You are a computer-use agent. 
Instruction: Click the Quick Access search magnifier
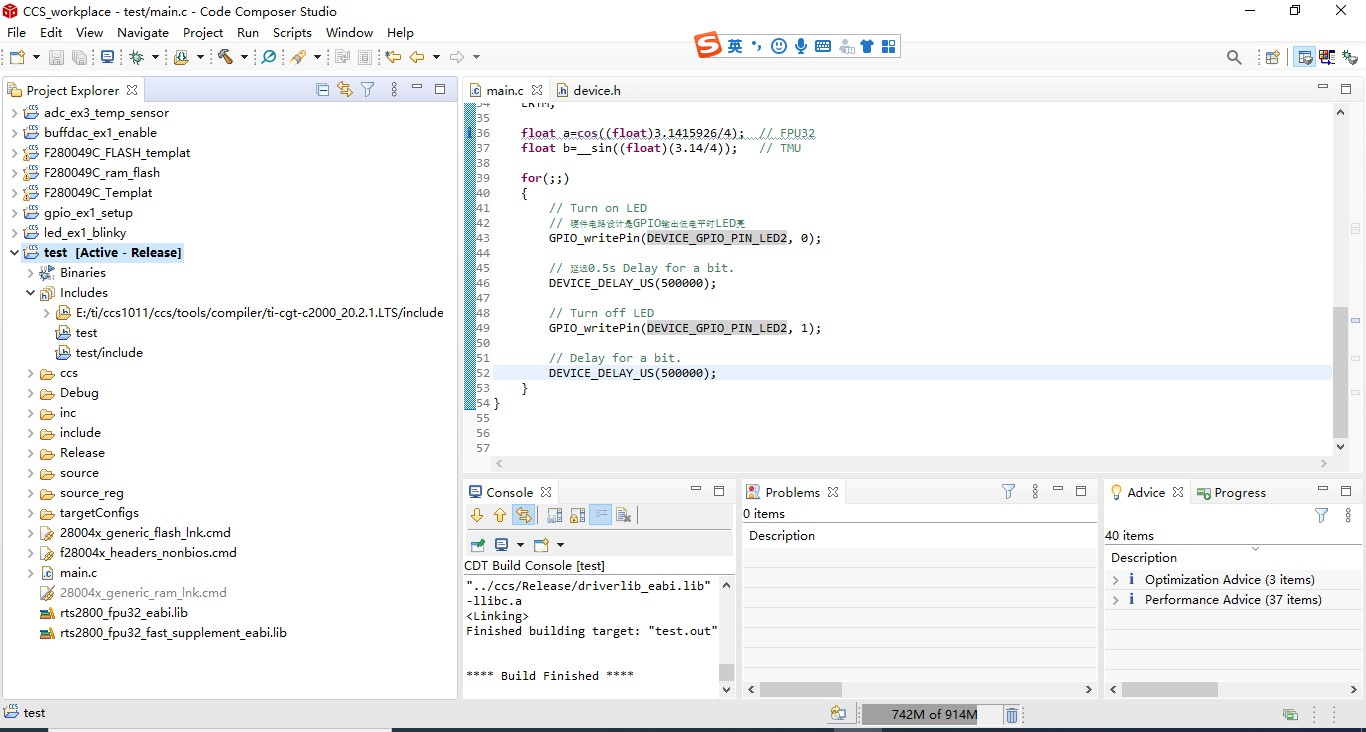coord(1234,57)
